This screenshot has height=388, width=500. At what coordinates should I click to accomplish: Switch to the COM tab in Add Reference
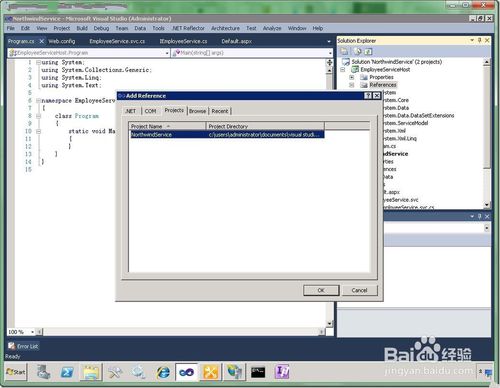click(150, 111)
